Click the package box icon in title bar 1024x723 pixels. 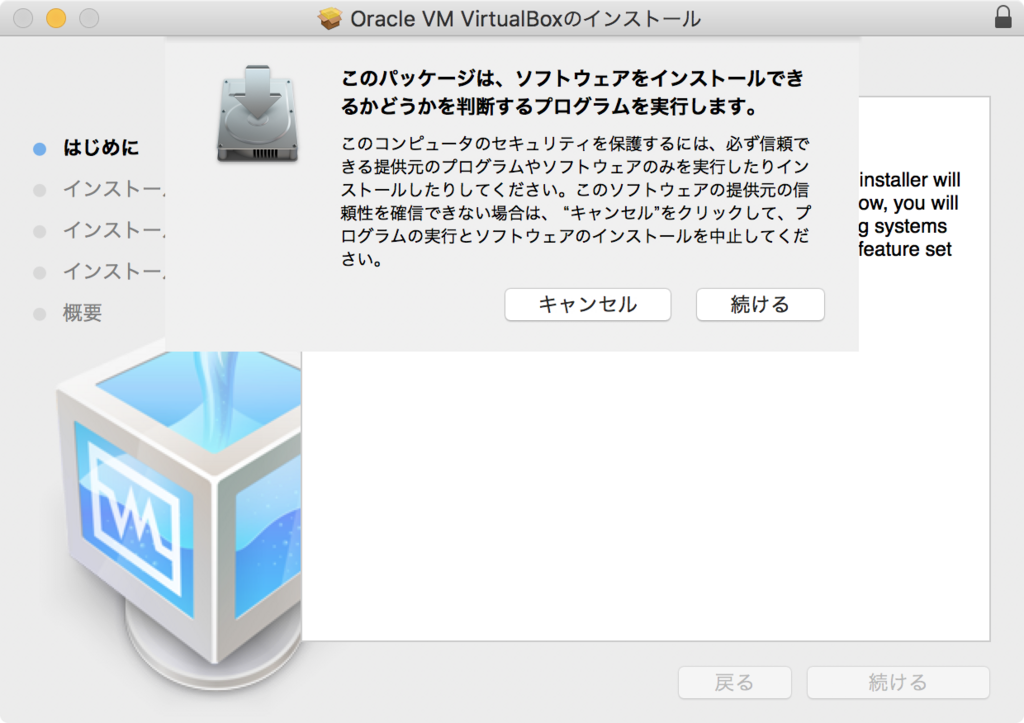[330, 18]
